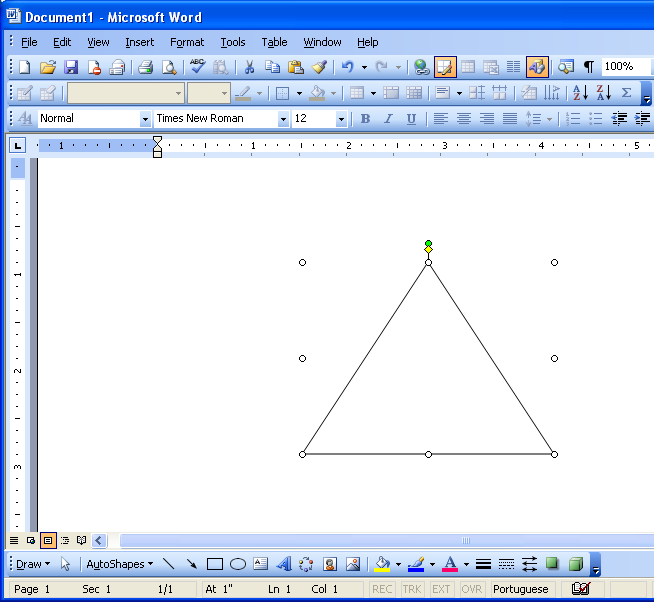
Task: Toggle Bold formatting
Action: click(x=365, y=119)
